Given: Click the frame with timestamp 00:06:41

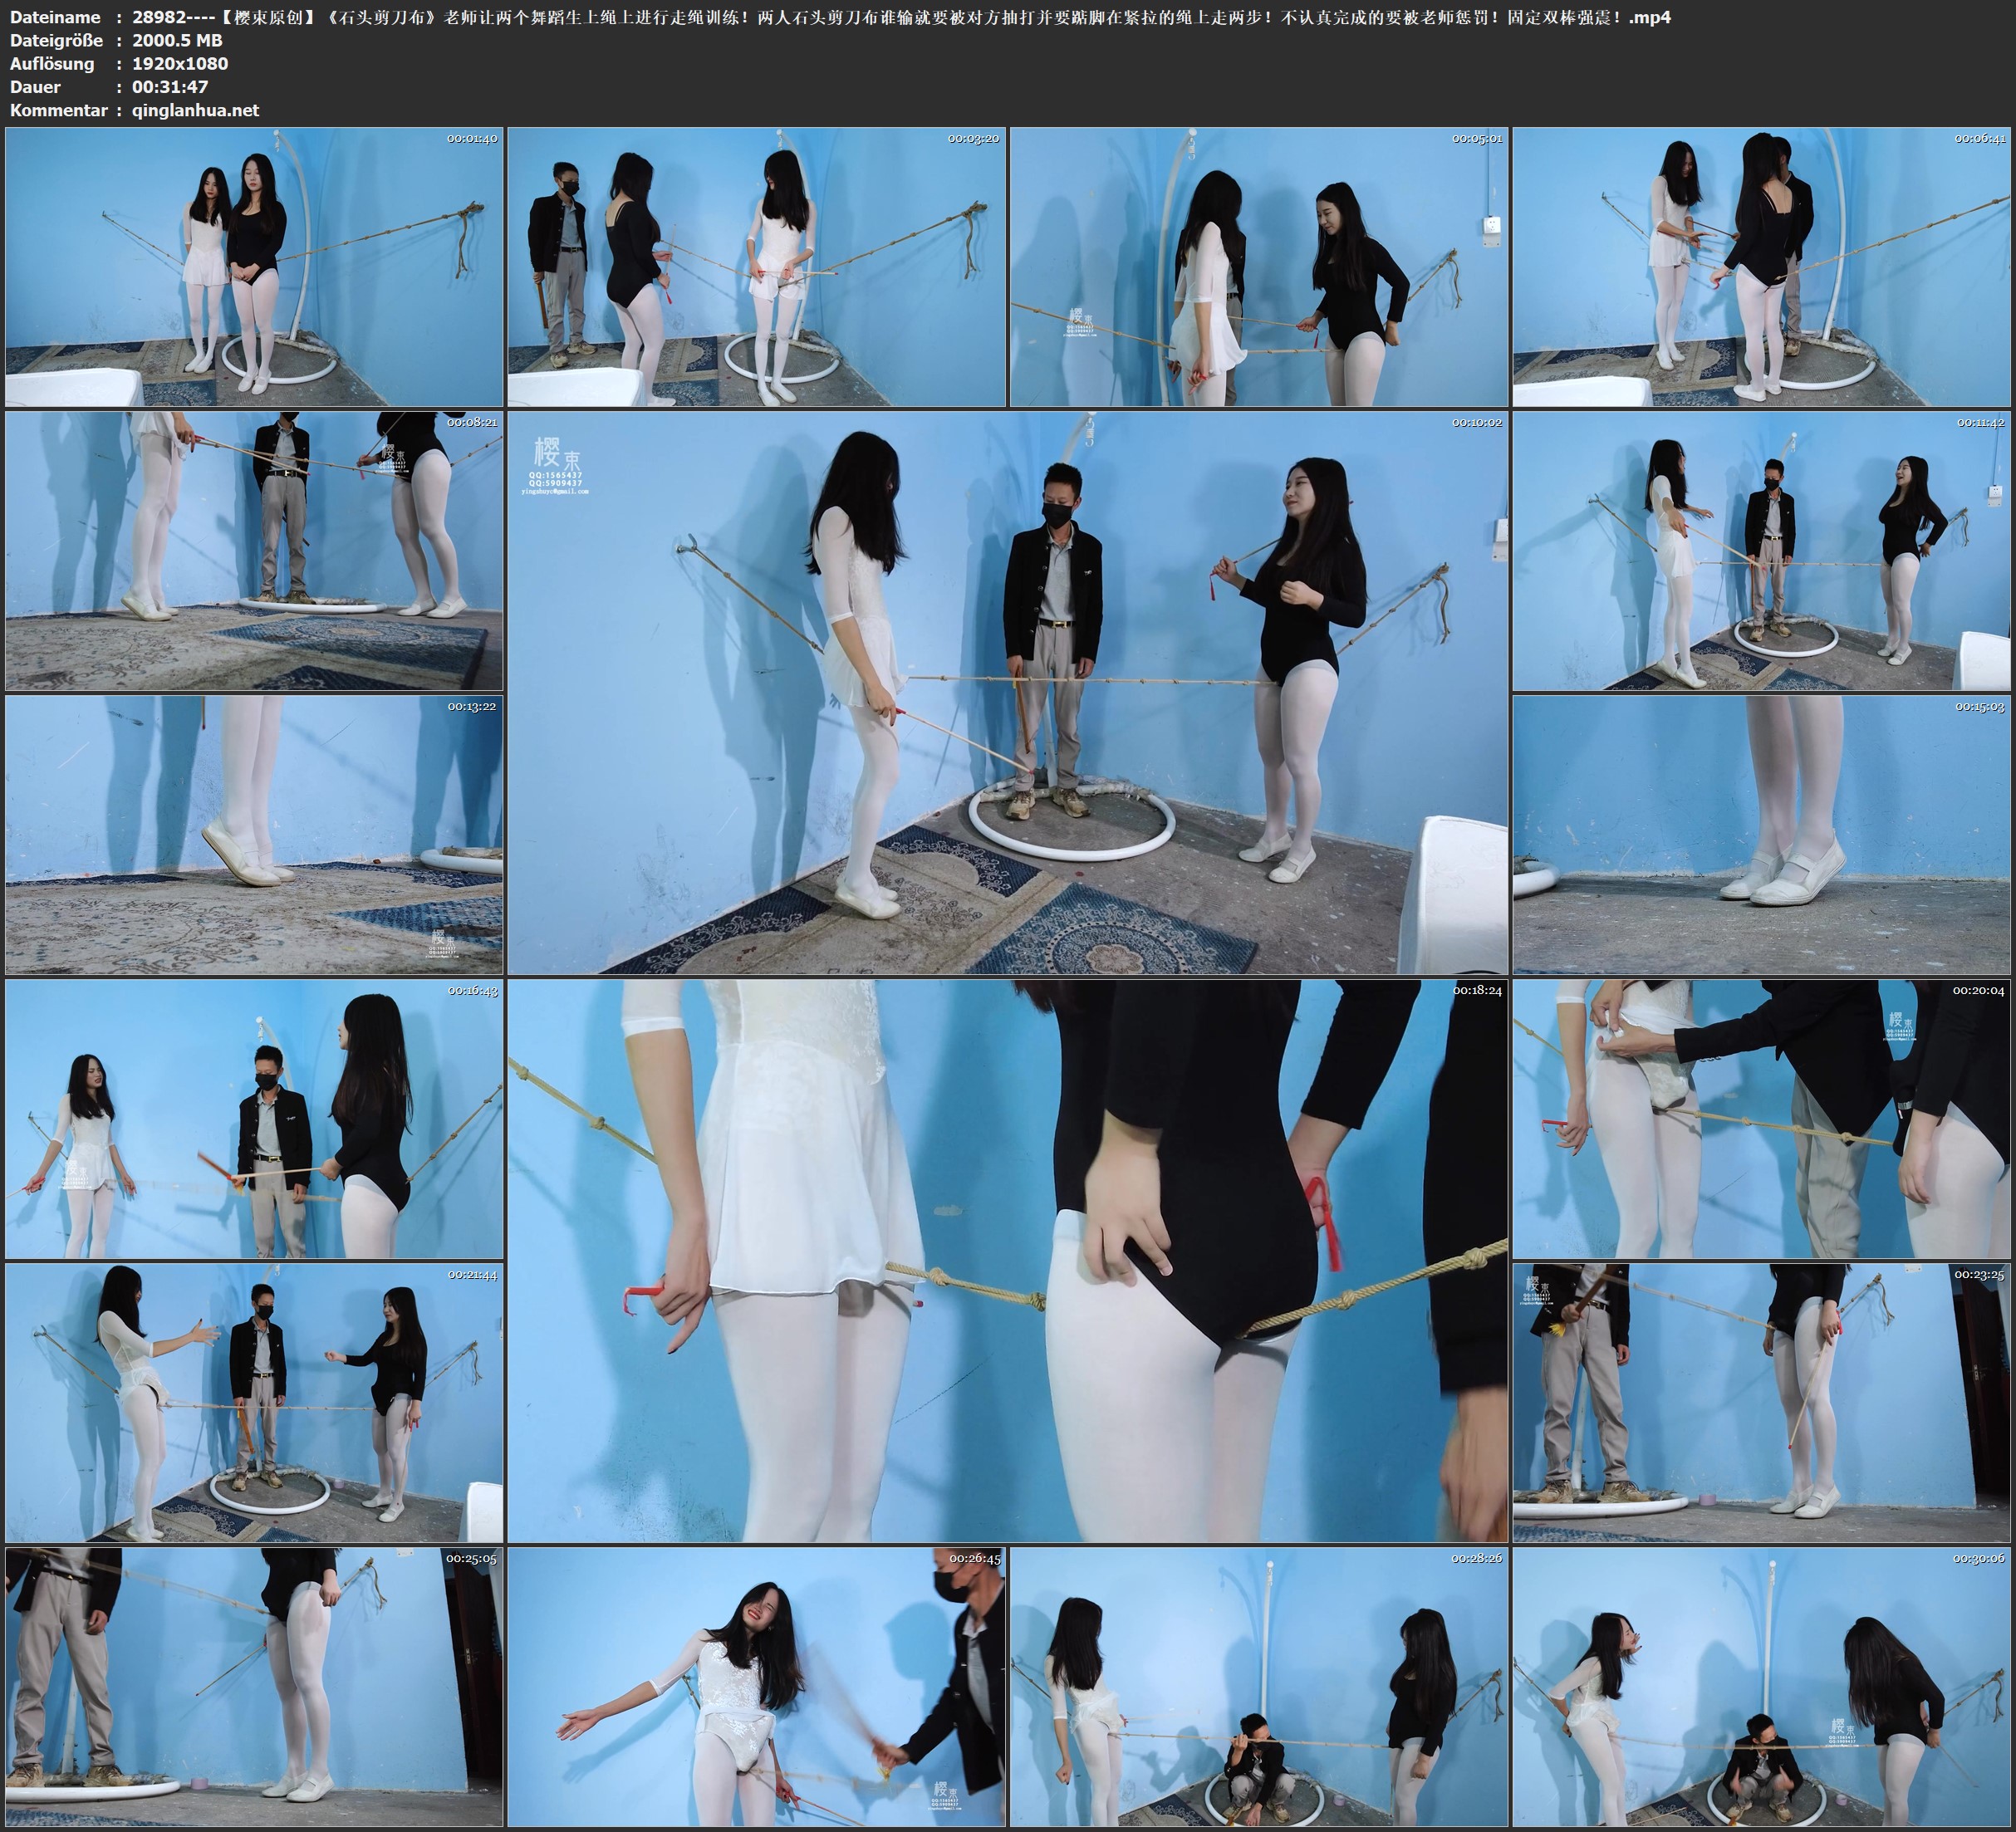Looking at the screenshot, I should tap(1761, 267).
